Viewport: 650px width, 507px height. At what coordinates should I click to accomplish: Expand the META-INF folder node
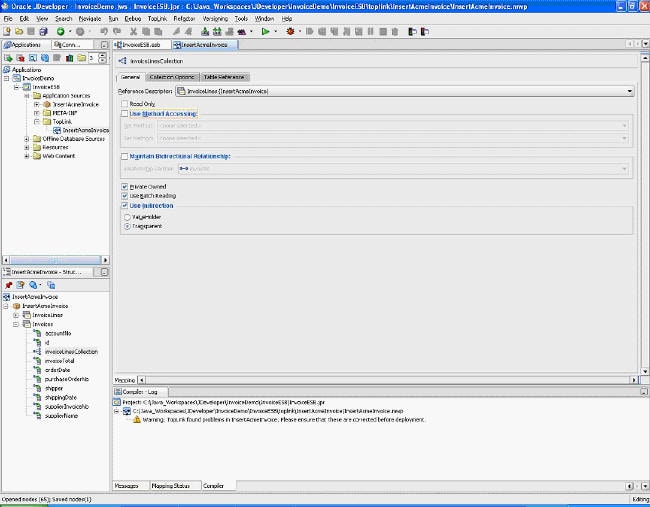tap(36, 113)
